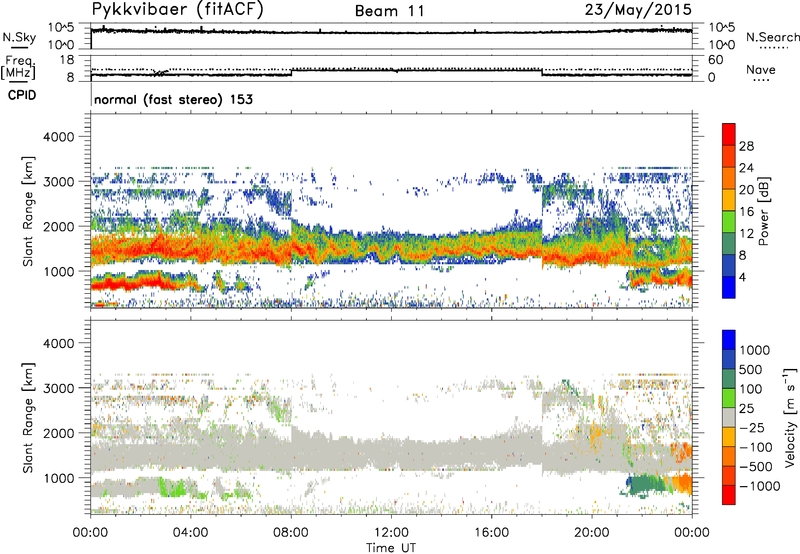This screenshot has width=800, height=554.
Task: Click the '16' power colorbar tick label
Action: coord(746,212)
